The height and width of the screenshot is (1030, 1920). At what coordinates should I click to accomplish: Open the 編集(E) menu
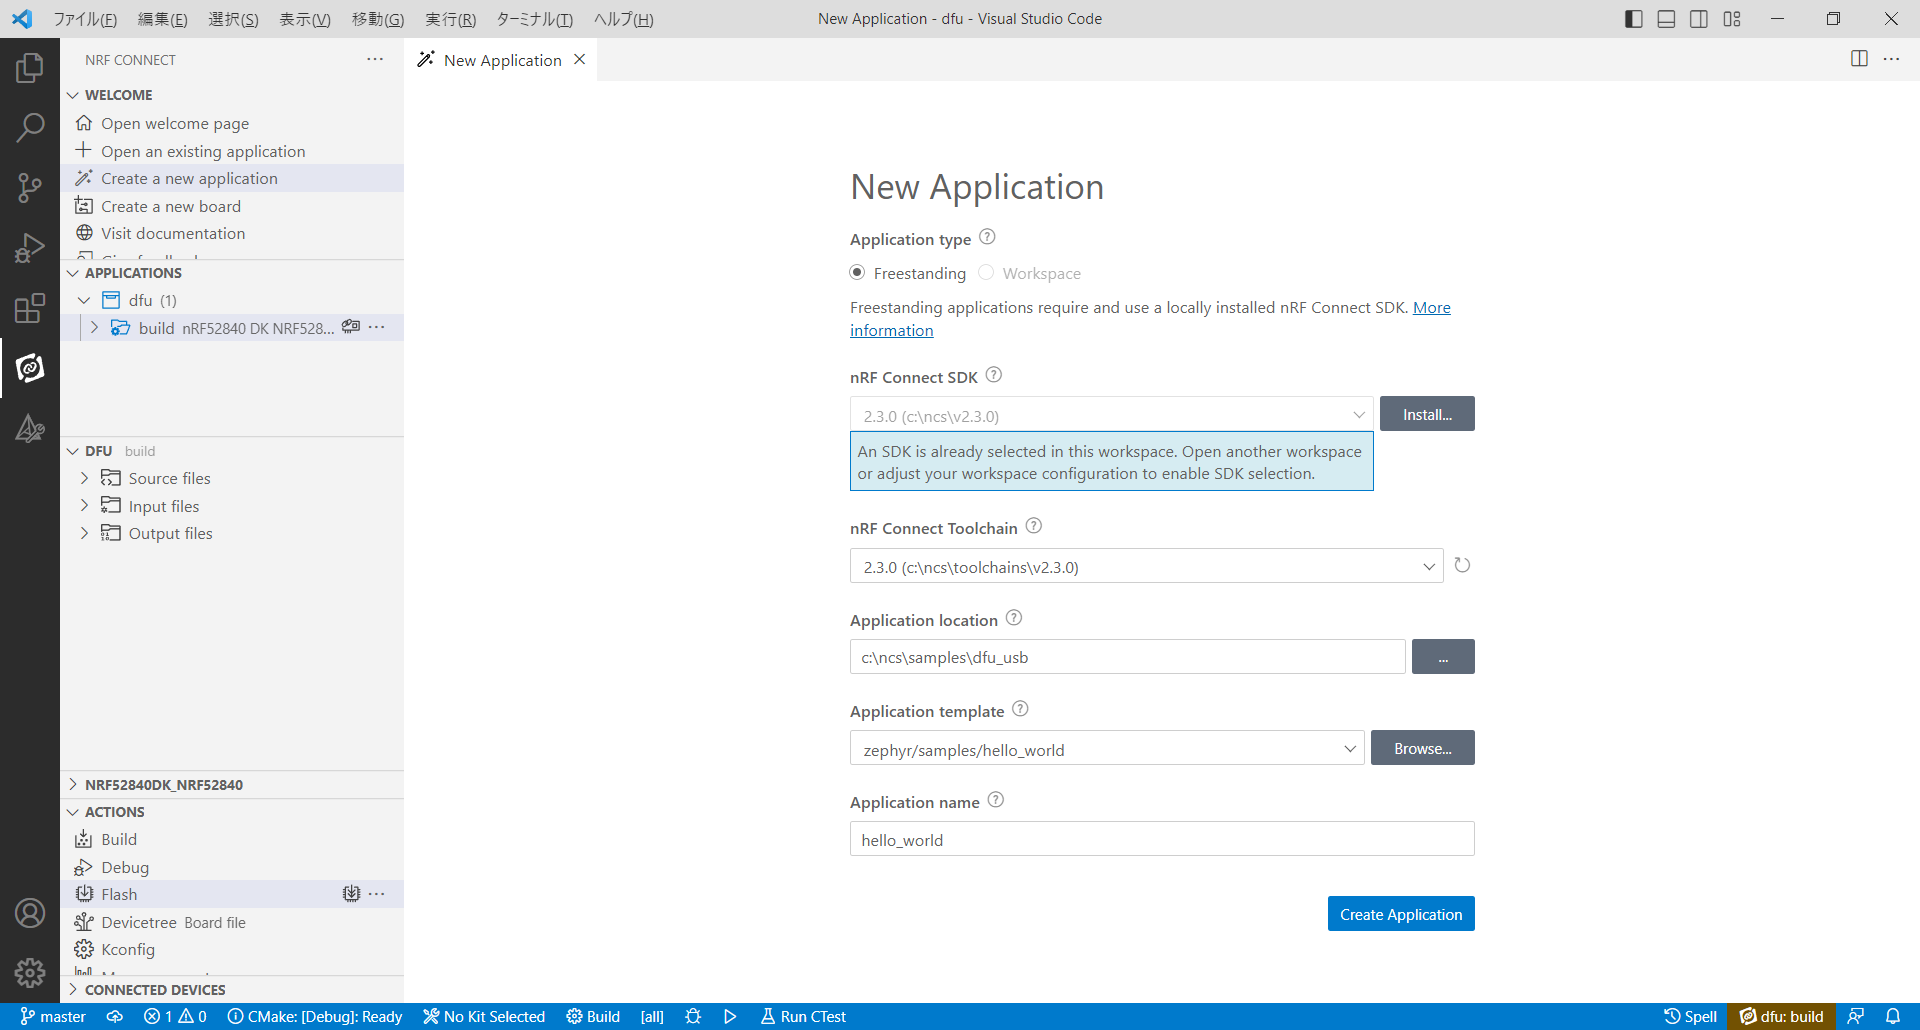click(x=163, y=19)
